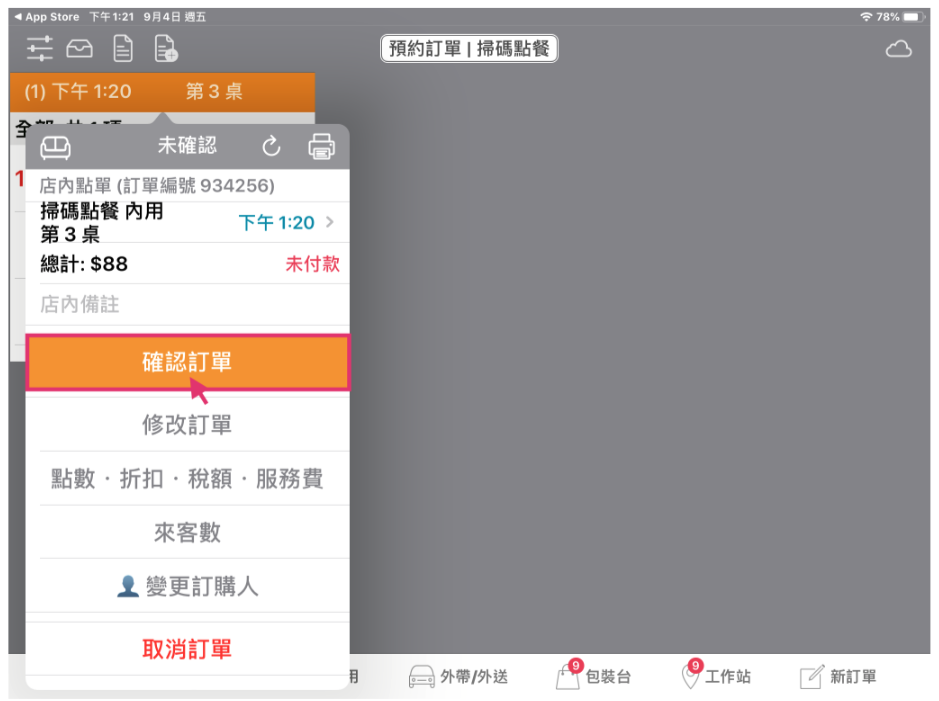Print the order using printer icon
This screenshot has height=701, width=939.
(x=321, y=147)
